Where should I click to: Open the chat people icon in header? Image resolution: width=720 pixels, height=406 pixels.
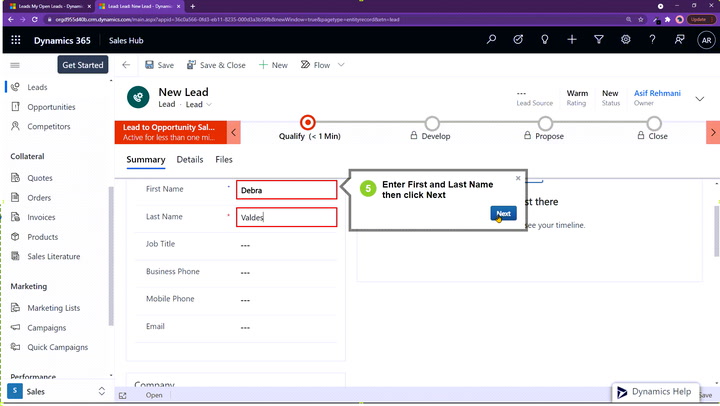679,39
